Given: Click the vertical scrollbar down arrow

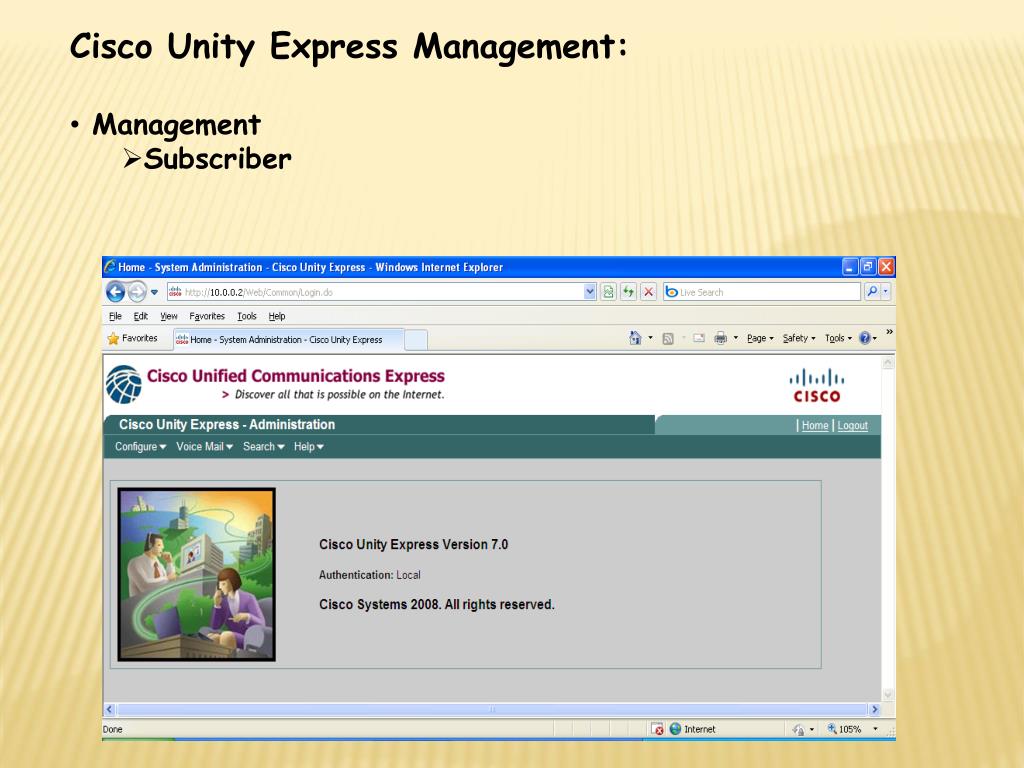Looking at the screenshot, I should pos(888,694).
